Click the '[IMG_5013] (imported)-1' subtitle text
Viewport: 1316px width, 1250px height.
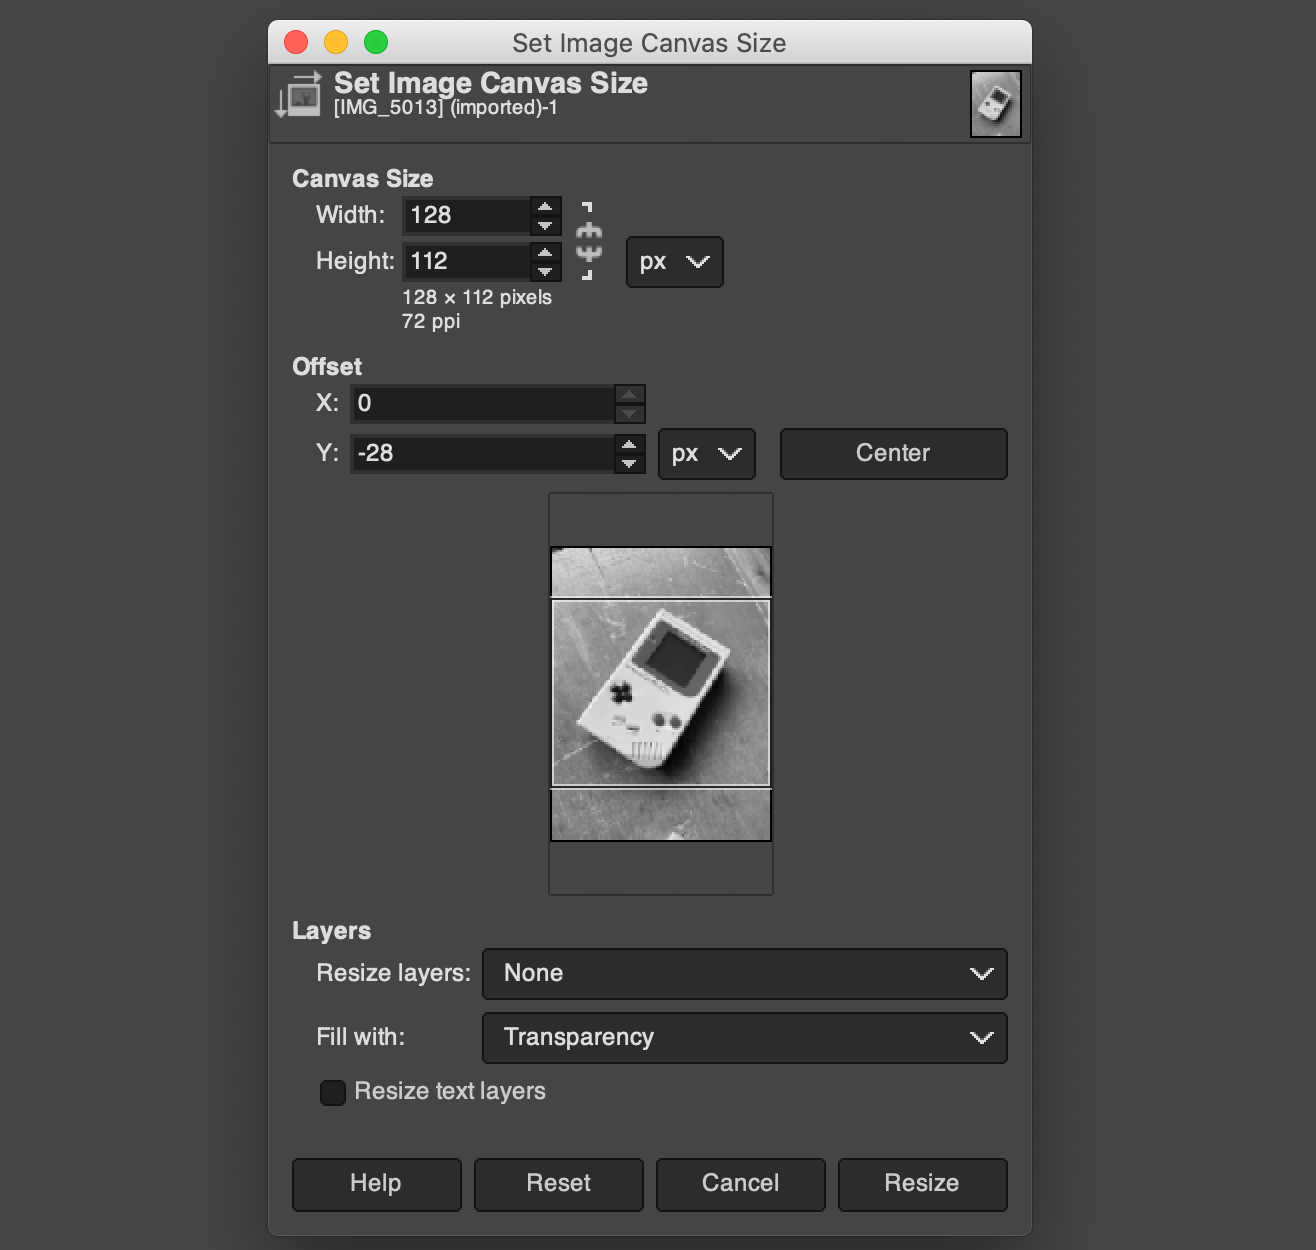tap(446, 108)
